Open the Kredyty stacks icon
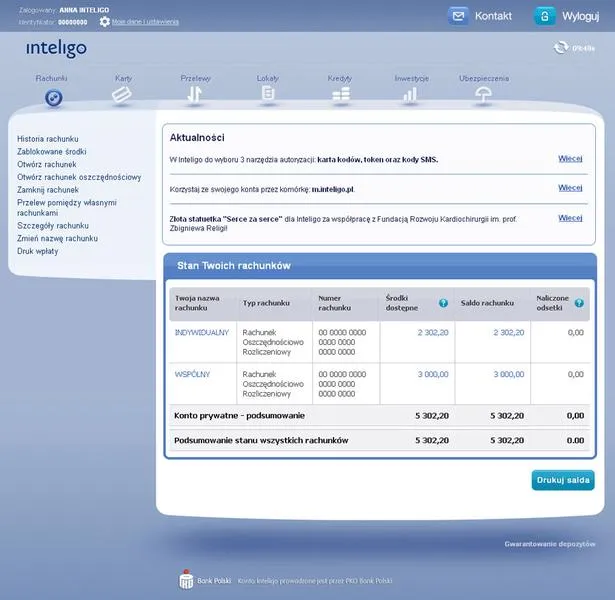Viewport: 615px width, 600px height. (x=341, y=94)
